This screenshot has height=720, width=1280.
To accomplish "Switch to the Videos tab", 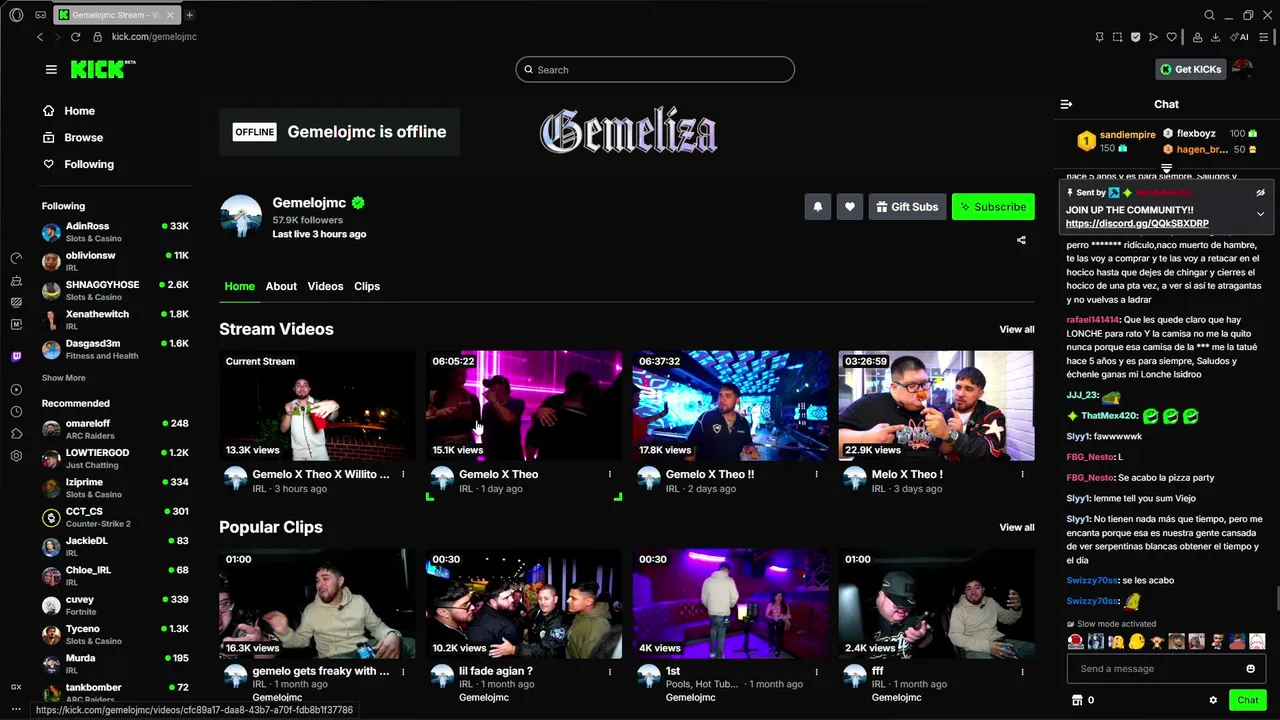I will 325,286.
